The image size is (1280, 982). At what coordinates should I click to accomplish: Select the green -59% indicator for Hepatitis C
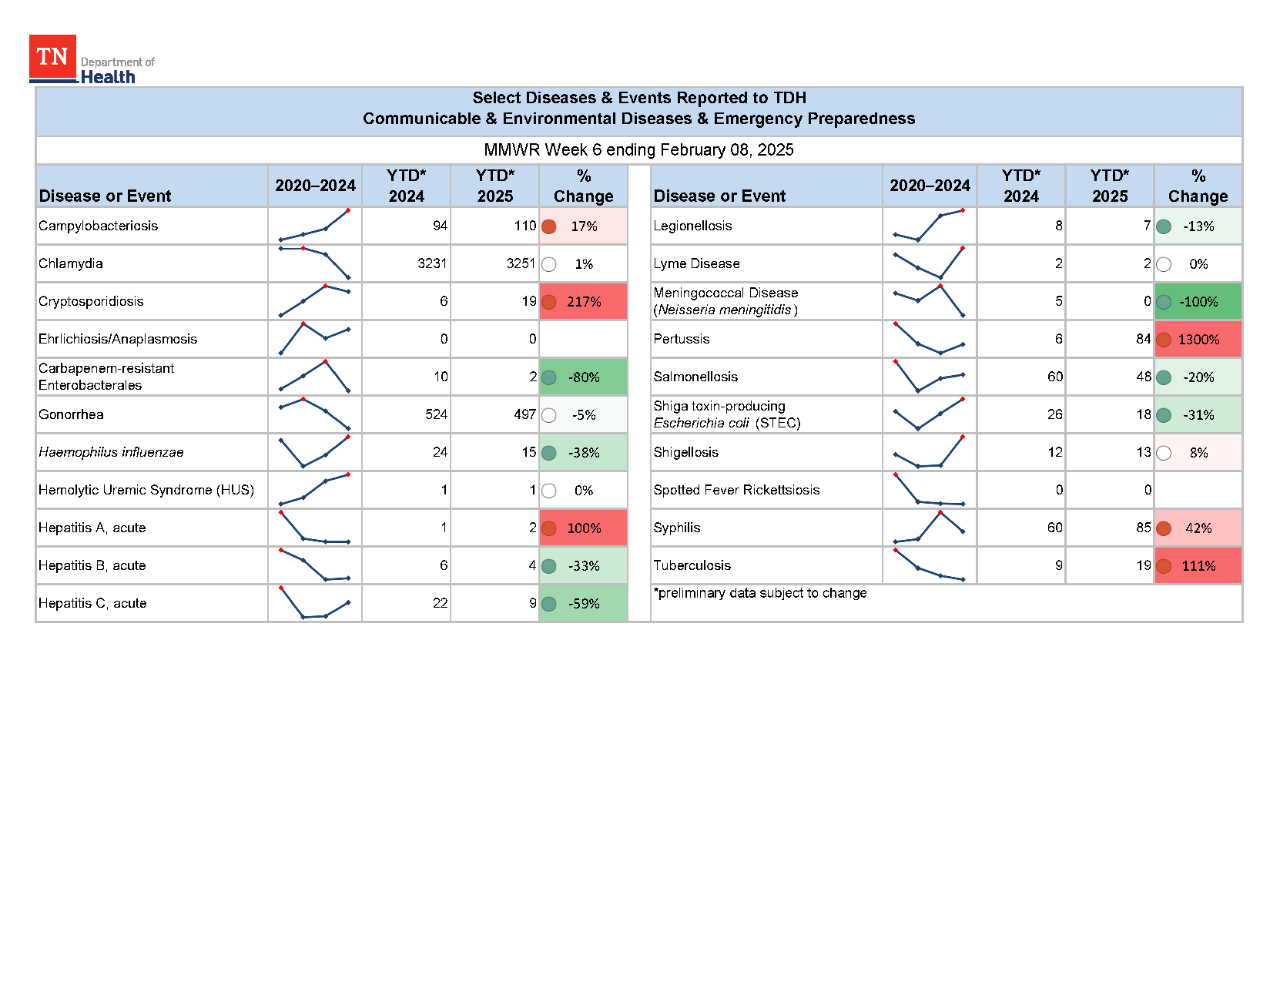coord(549,603)
